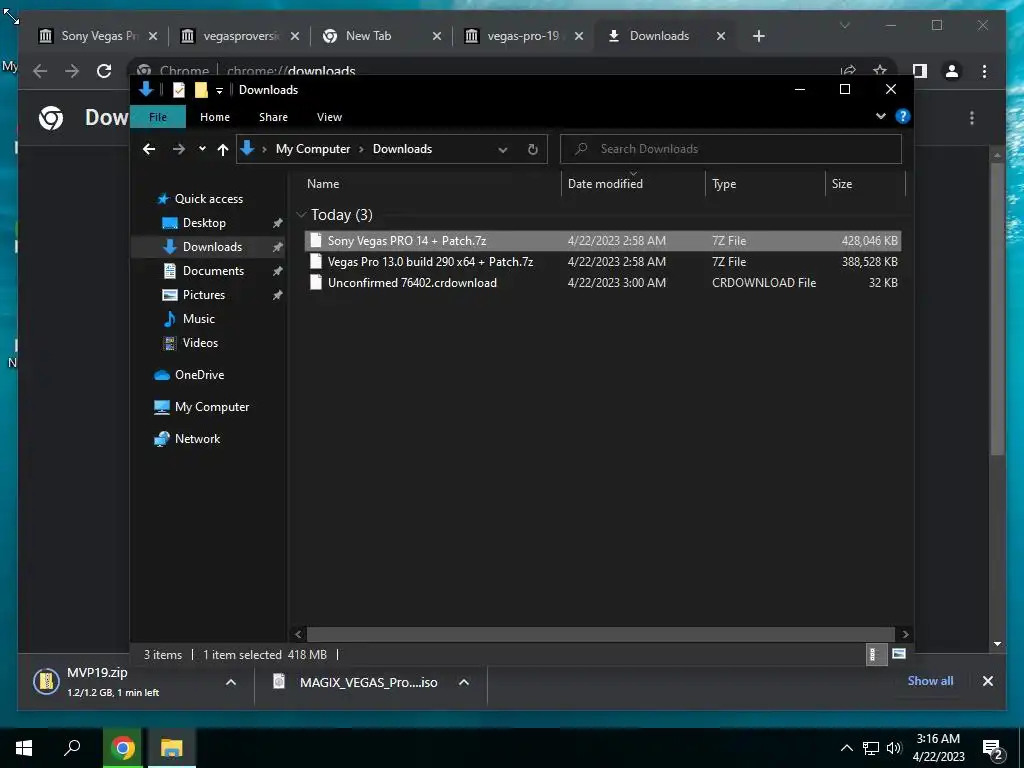Expand the address bar history dropdown
The image size is (1024, 768).
pyautogui.click(x=503, y=149)
